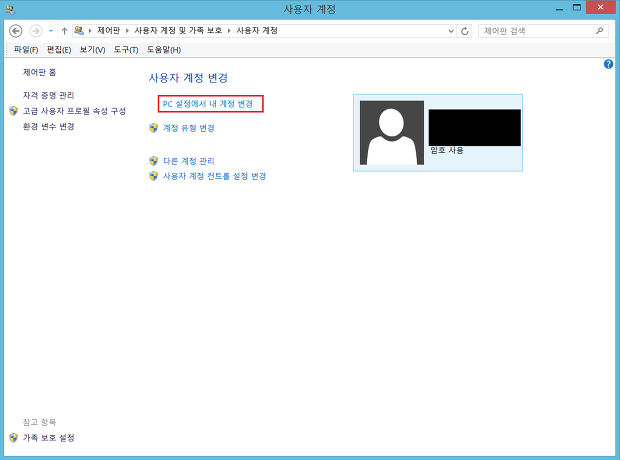Expand arrow before 제어판 breadcrumb
The width and height of the screenshot is (620, 460).
pyautogui.click(x=90, y=31)
